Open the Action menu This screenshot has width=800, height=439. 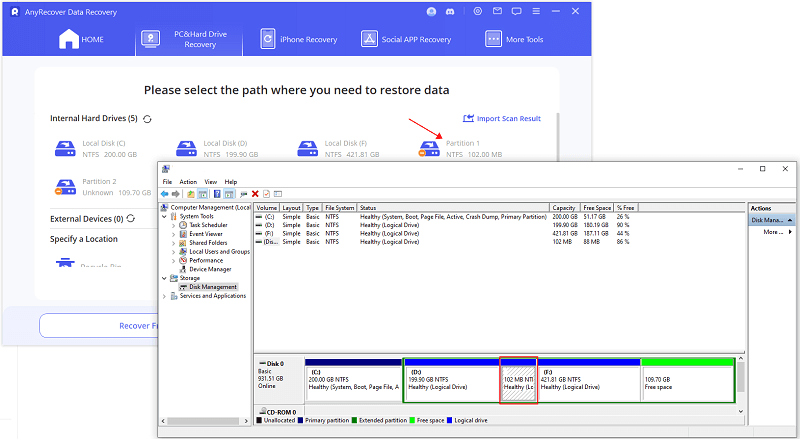187,181
